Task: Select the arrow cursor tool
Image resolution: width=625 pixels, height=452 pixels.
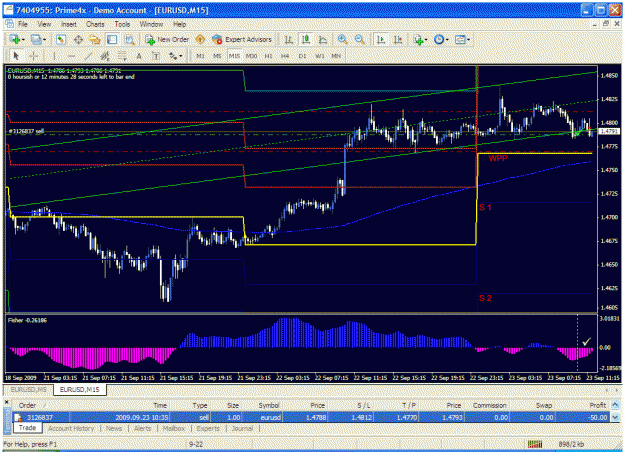Action: pyautogui.click(x=16, y=56)
